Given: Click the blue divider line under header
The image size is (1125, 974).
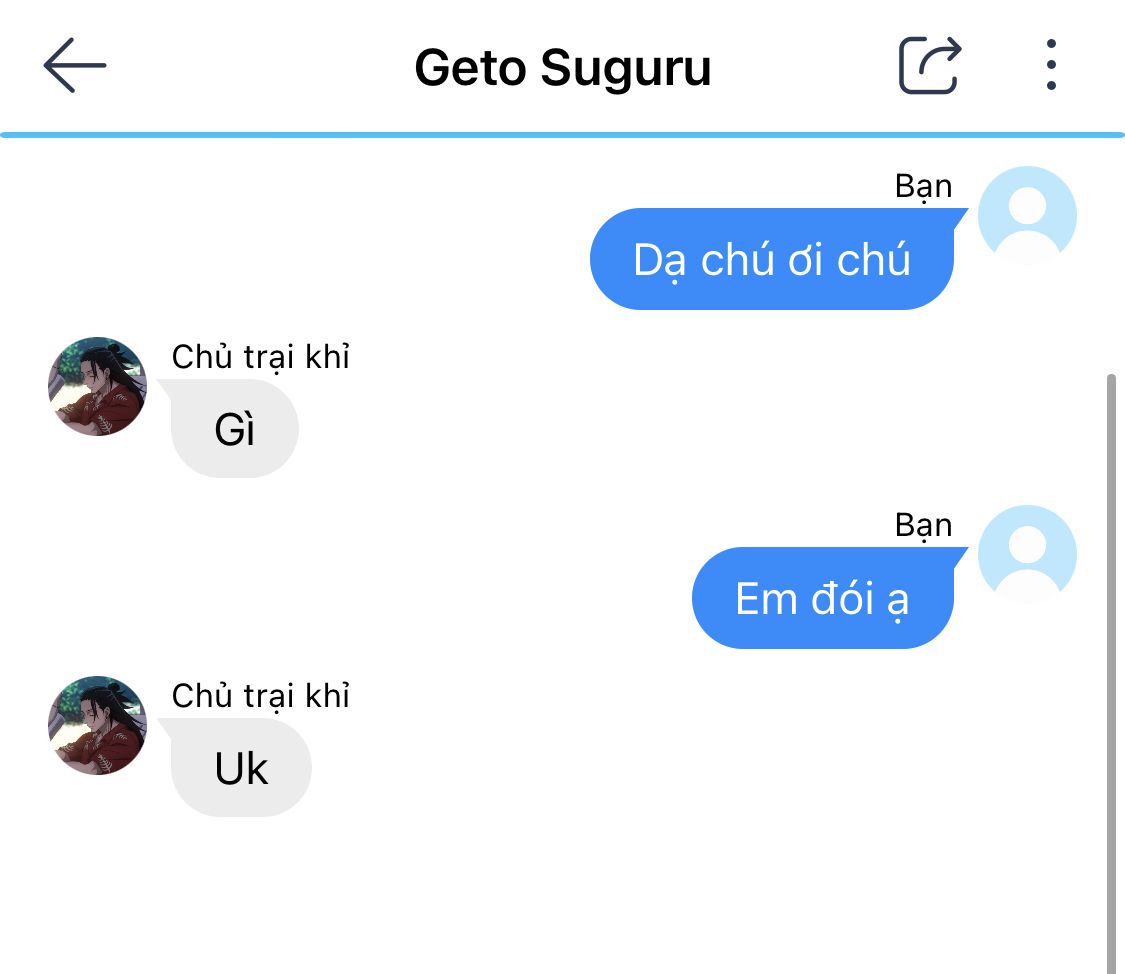Looking at the screenshot, I should pos(562,135).
